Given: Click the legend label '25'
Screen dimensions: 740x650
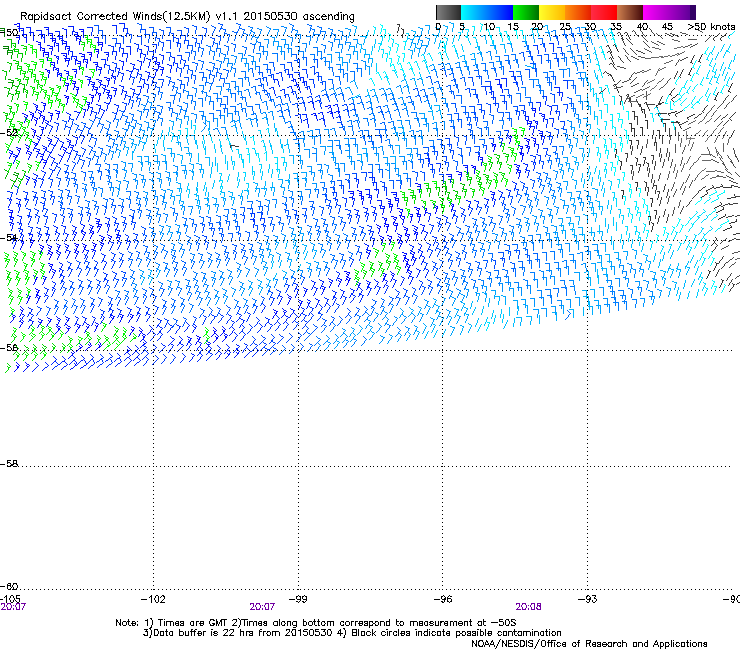Looking at the screenshot, I should (x=565, y=26).
